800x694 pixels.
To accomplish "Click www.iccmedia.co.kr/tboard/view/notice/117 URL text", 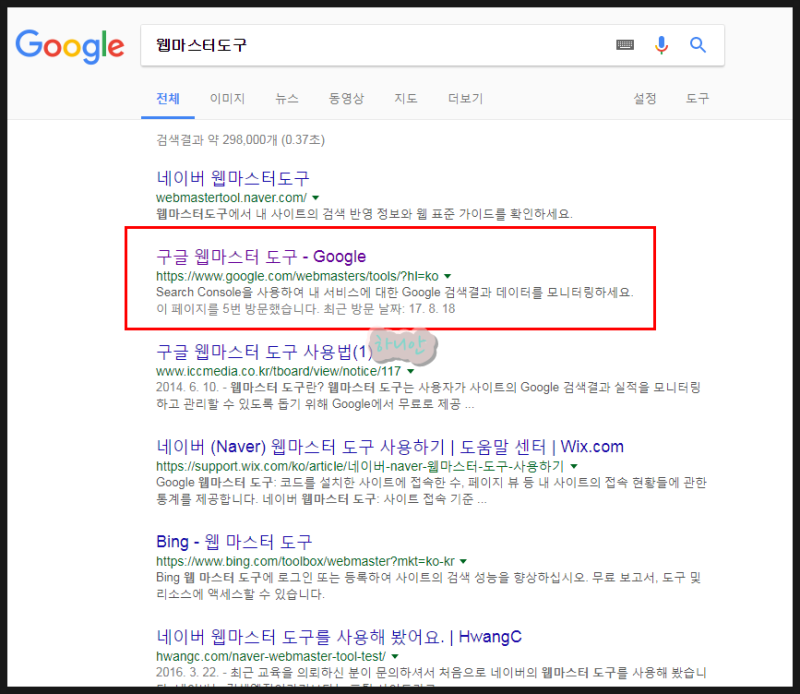I will click(x=279, y=371).
